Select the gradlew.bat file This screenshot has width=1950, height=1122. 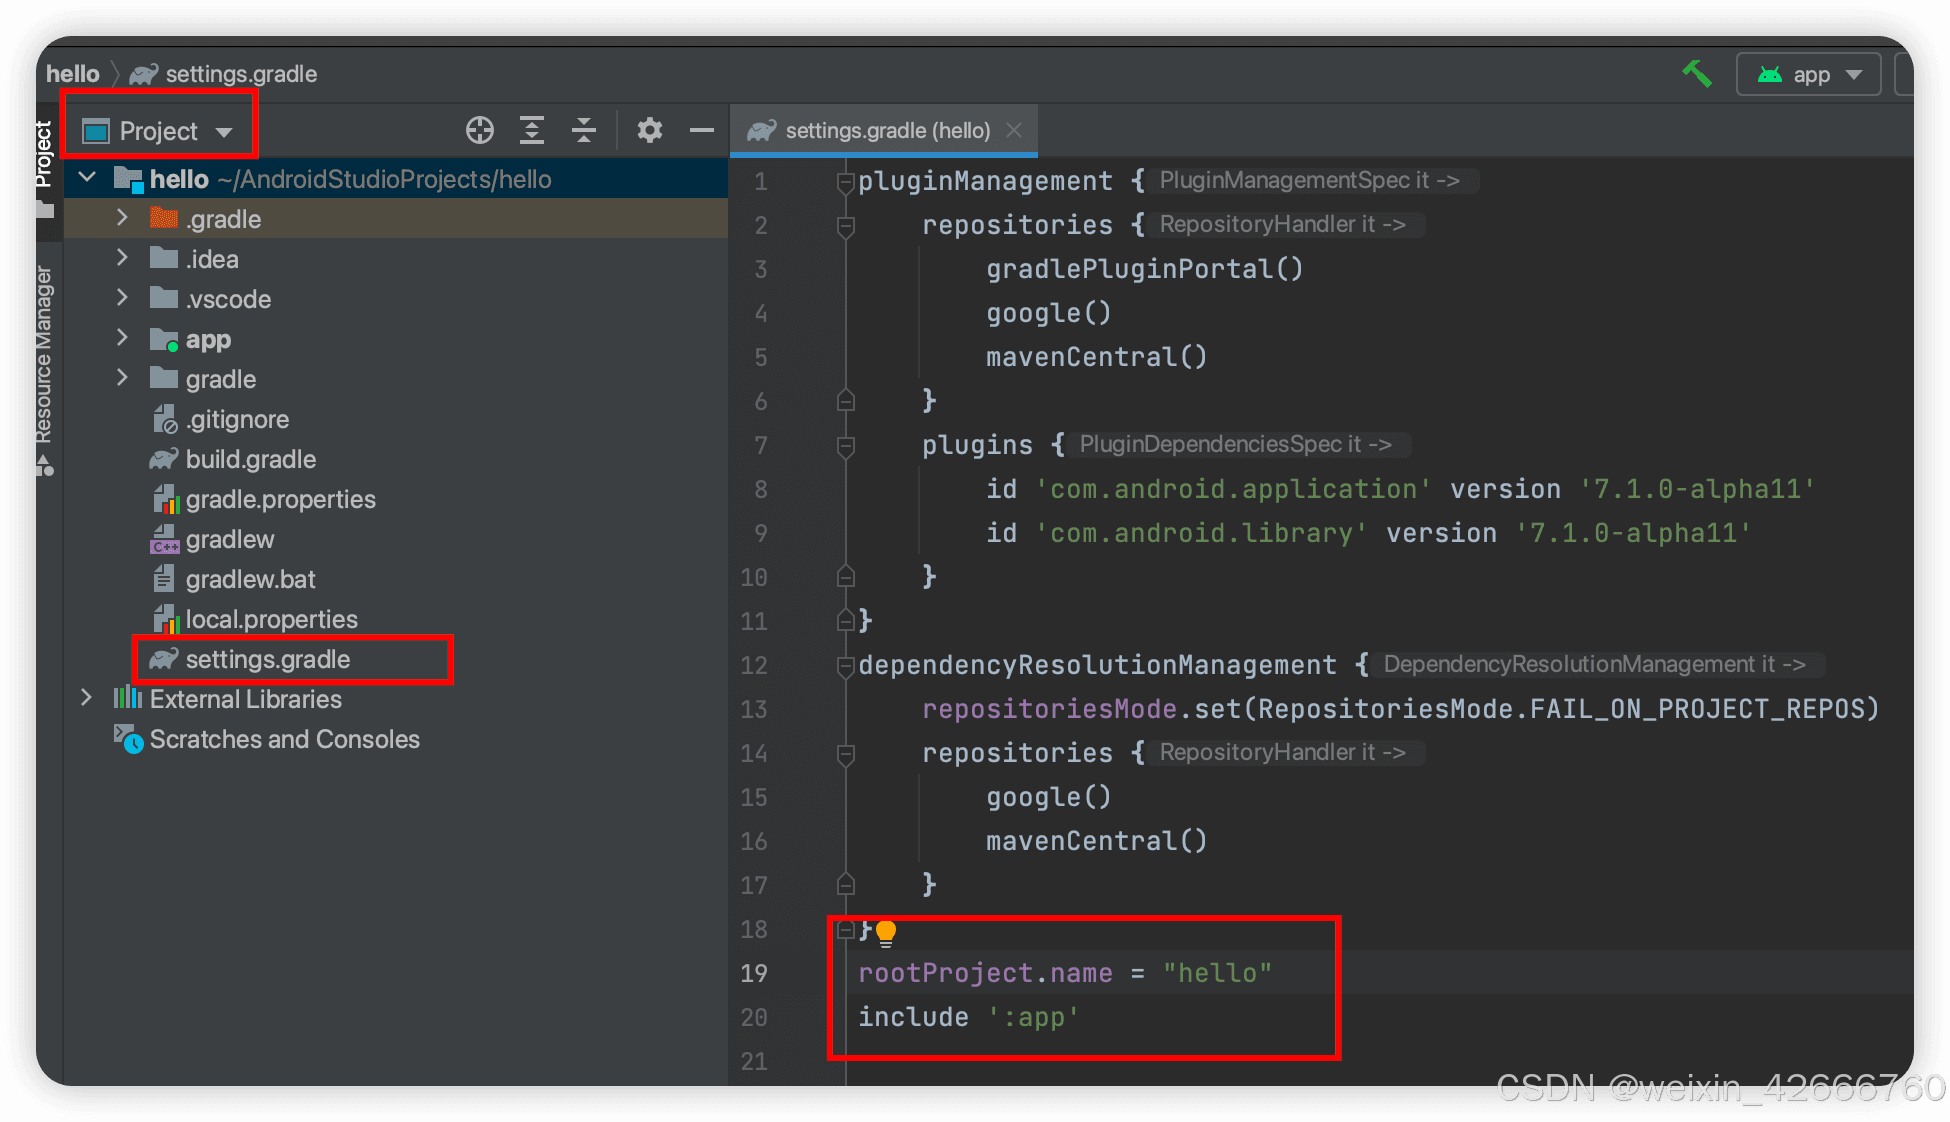[250, 579]
